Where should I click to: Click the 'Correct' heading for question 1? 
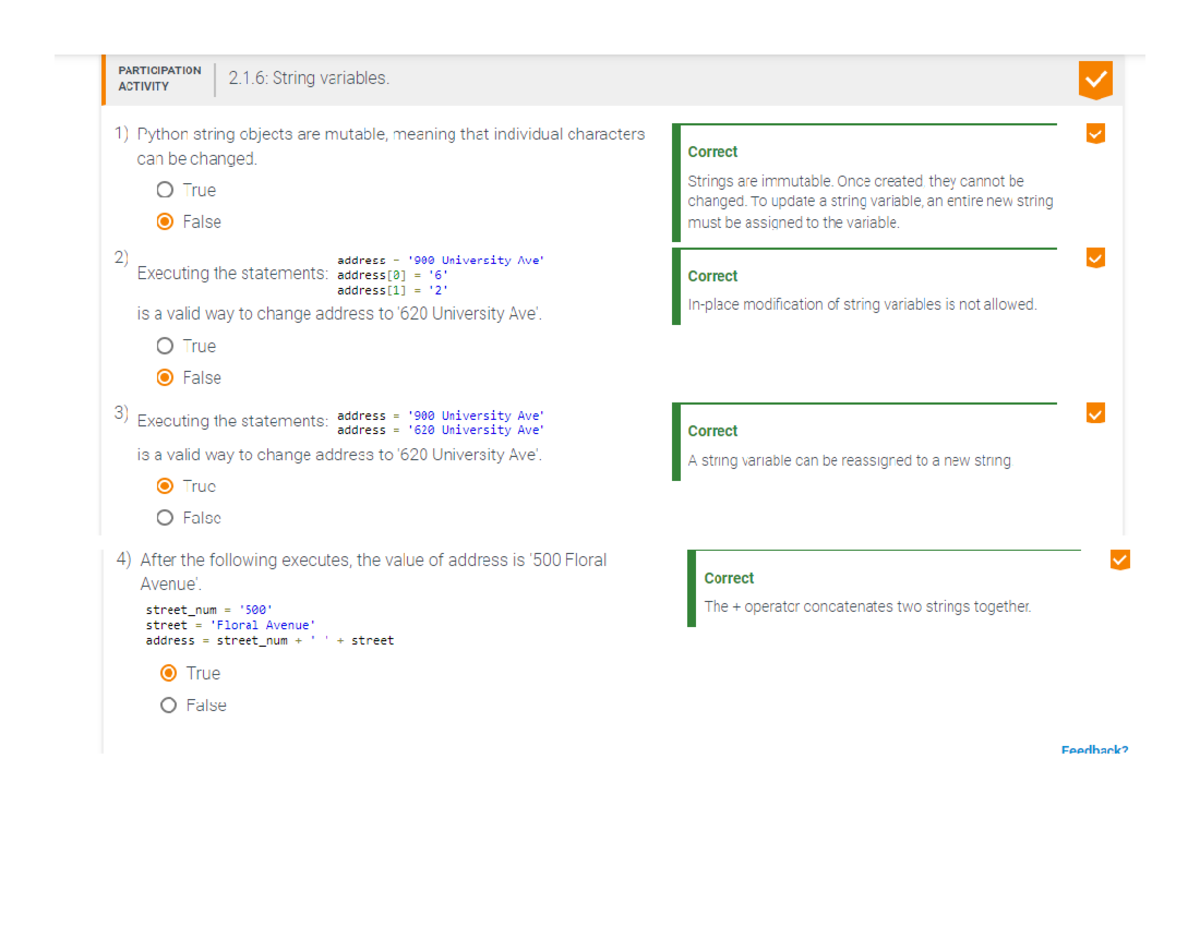tap(712, 152)
